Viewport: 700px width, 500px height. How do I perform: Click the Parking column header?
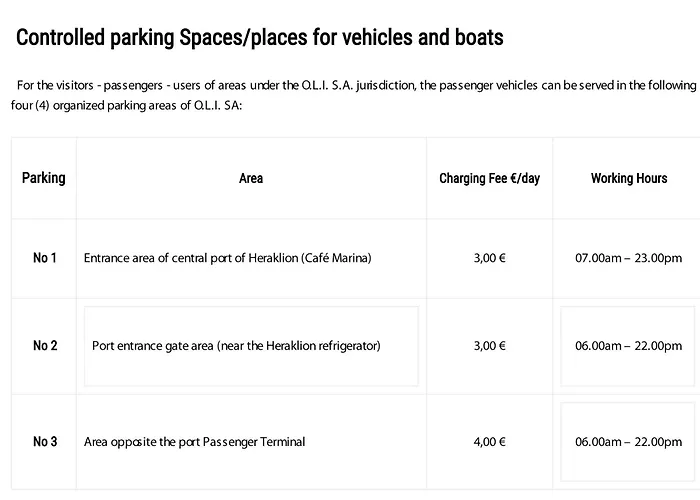[x=44, y=178]
